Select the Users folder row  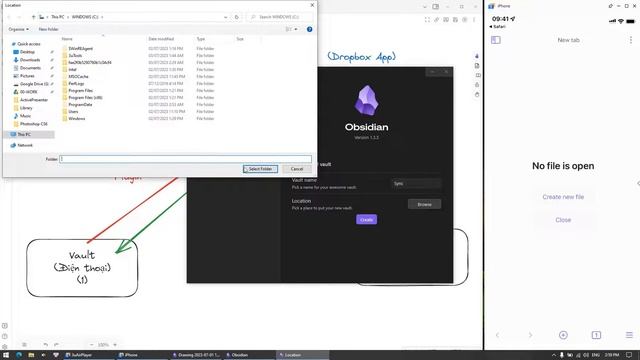(139, 111)
